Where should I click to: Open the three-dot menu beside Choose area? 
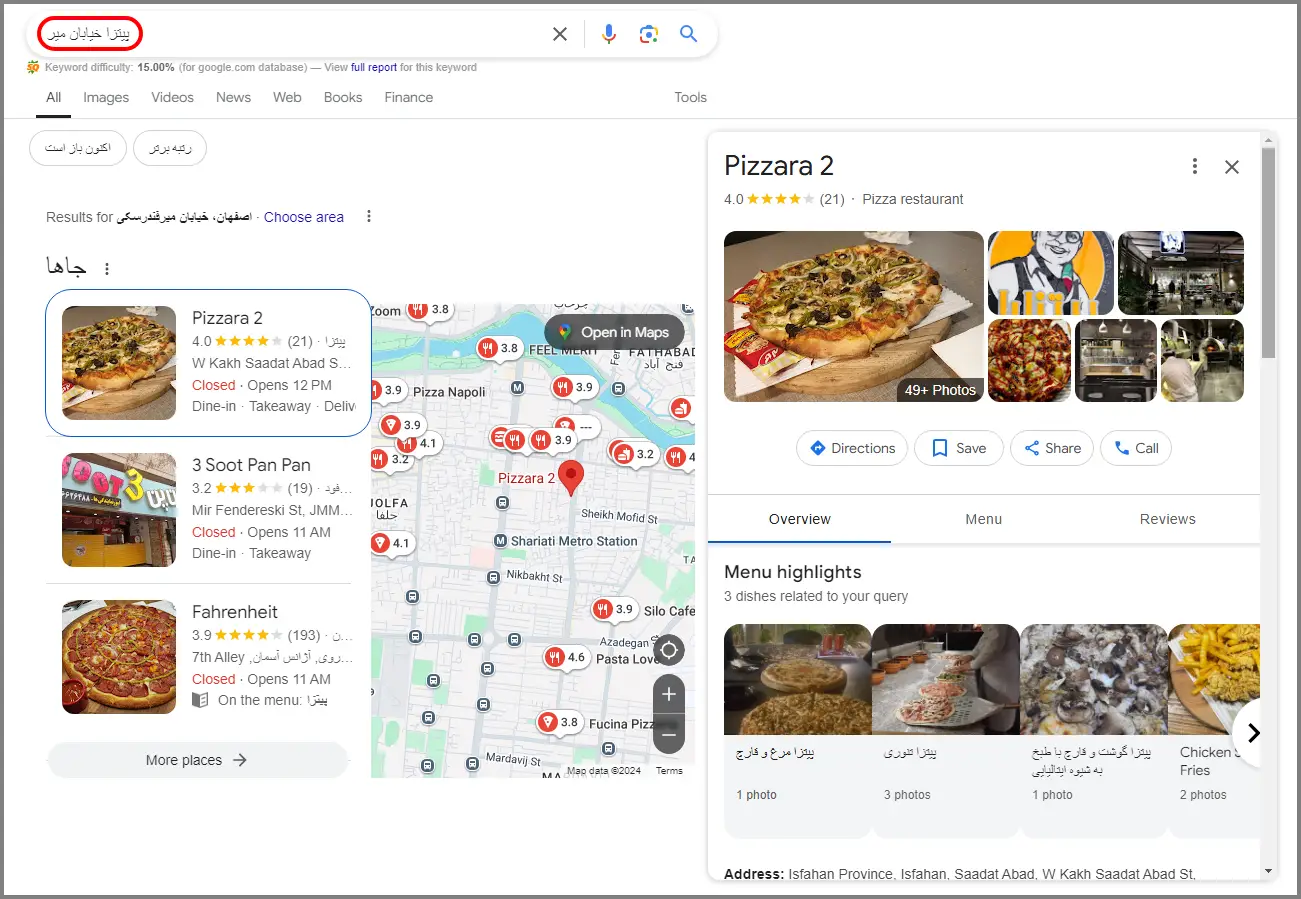pyautogui.click(x=369, y=217)
